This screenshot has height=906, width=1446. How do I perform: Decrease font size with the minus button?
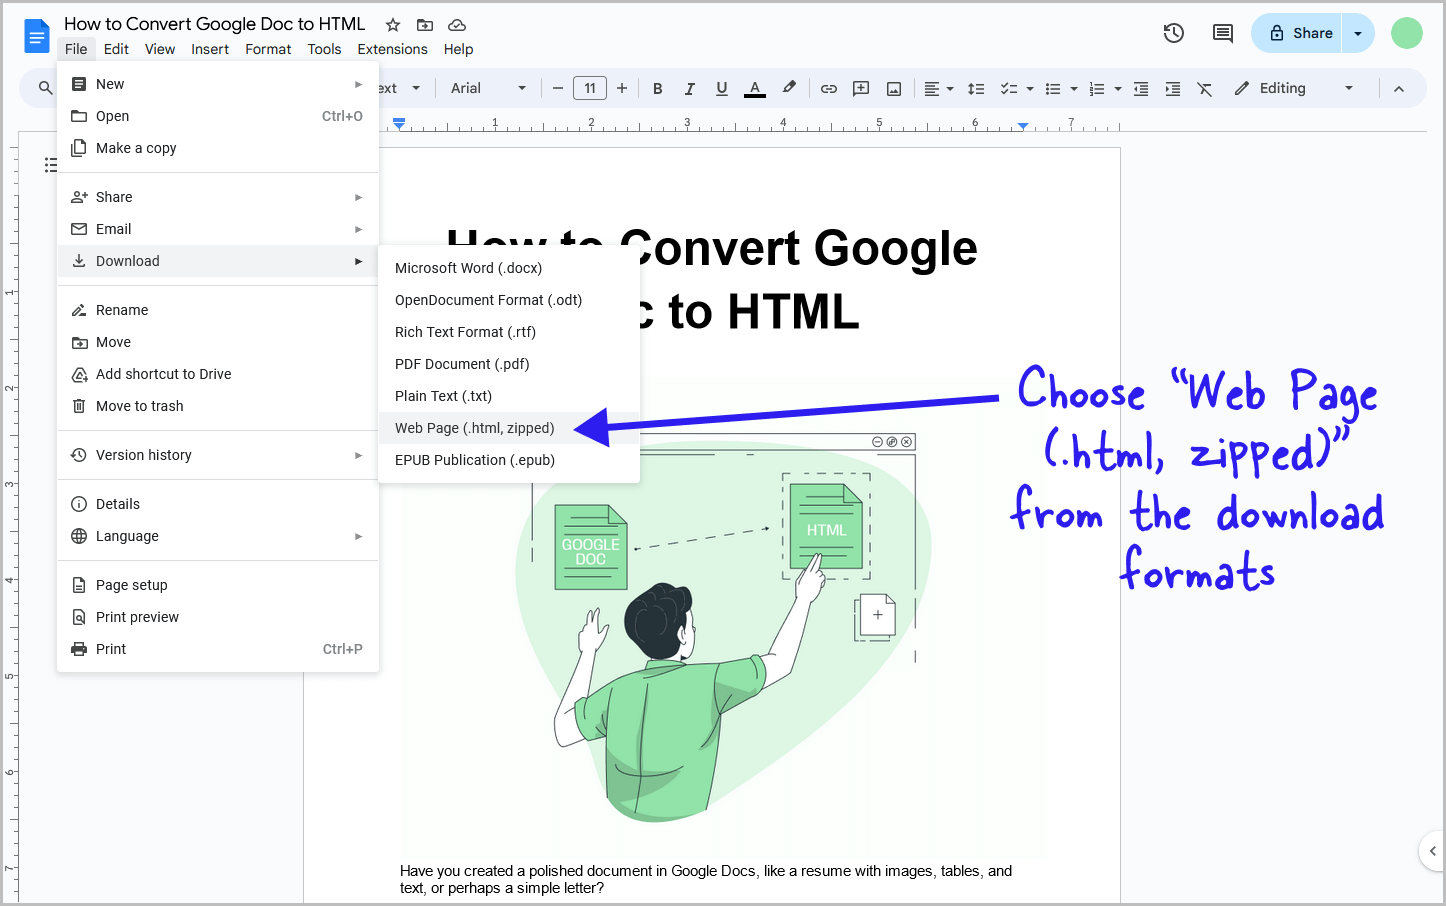(558, 88)
